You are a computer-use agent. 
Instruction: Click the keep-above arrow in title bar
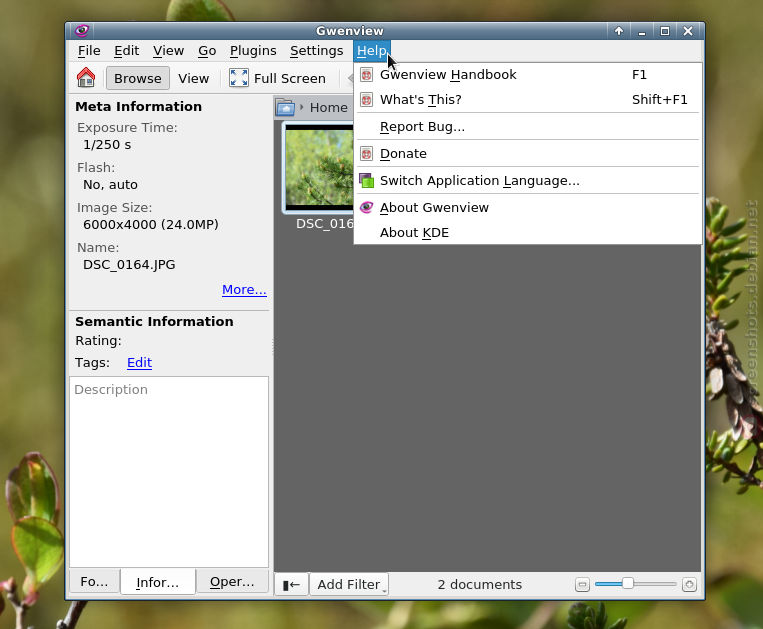618,31
